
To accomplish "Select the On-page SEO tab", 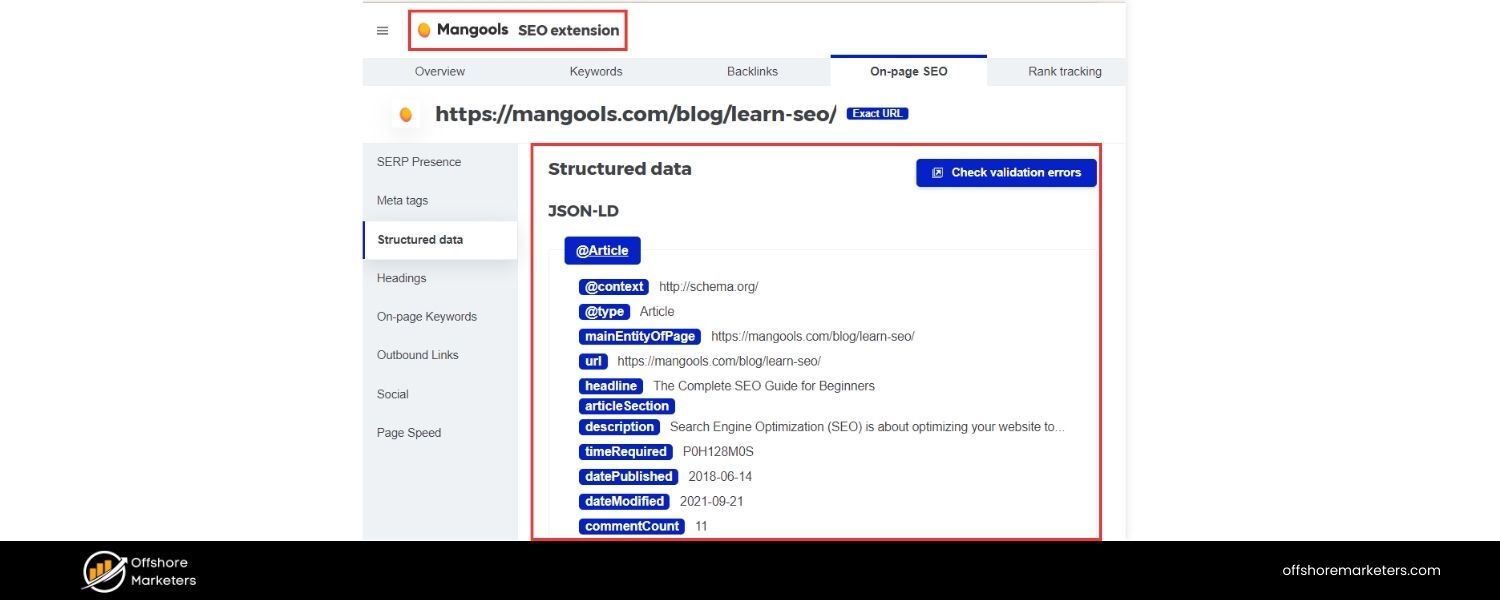I will [x=908, y=71].
